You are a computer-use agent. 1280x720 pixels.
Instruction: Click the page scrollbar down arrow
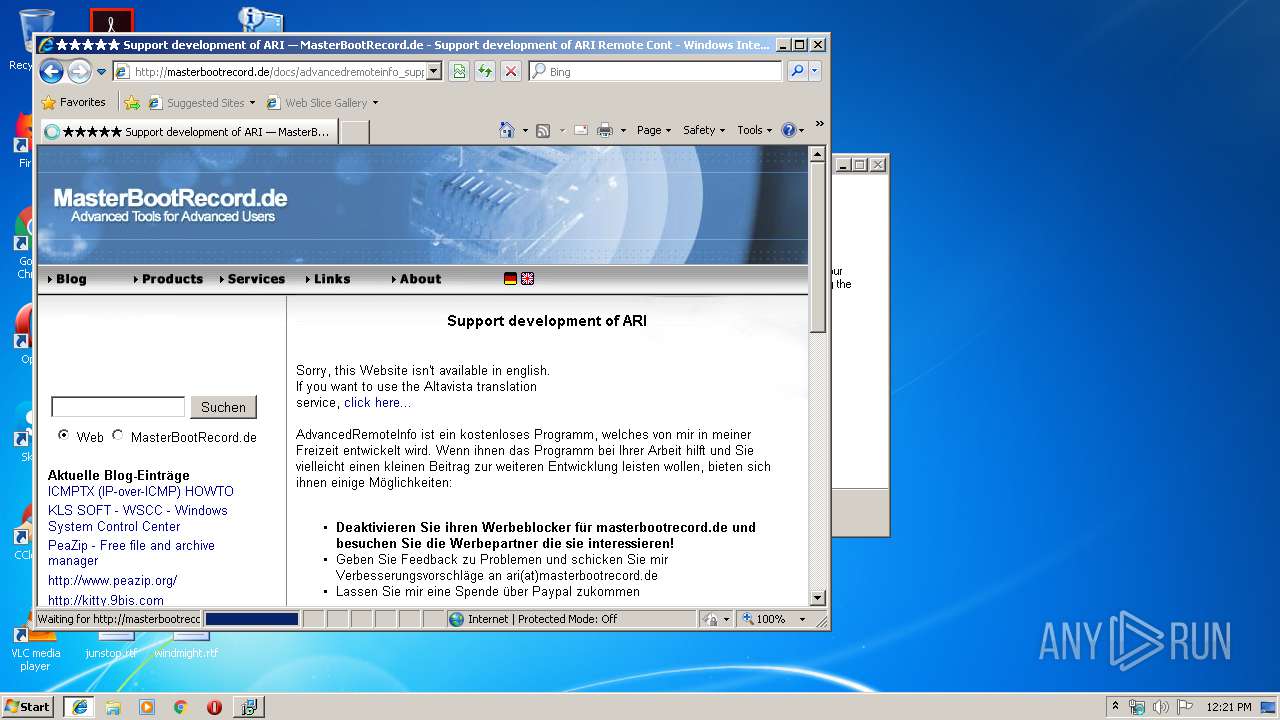(817, 598)
